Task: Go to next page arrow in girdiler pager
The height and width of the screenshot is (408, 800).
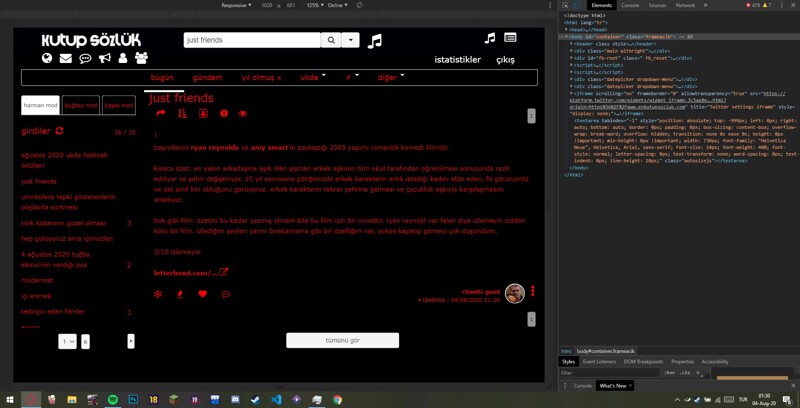Action: (131, 341)
